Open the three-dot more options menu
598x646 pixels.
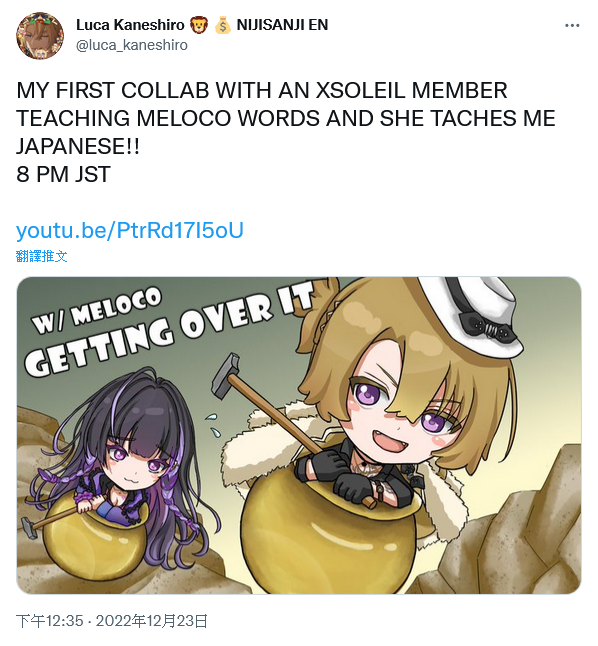click(x=572, y=26)
